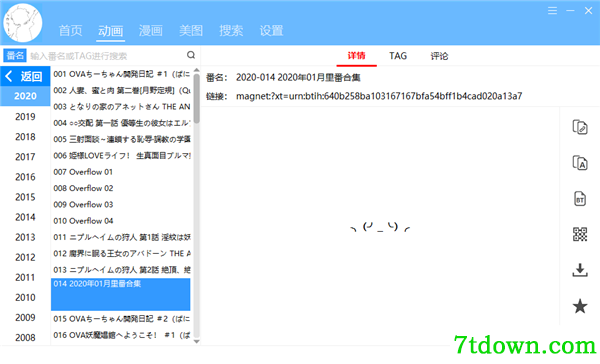The image size is (600, 364).
Task: Click the download arrow icon
Action: coord(580,270)
